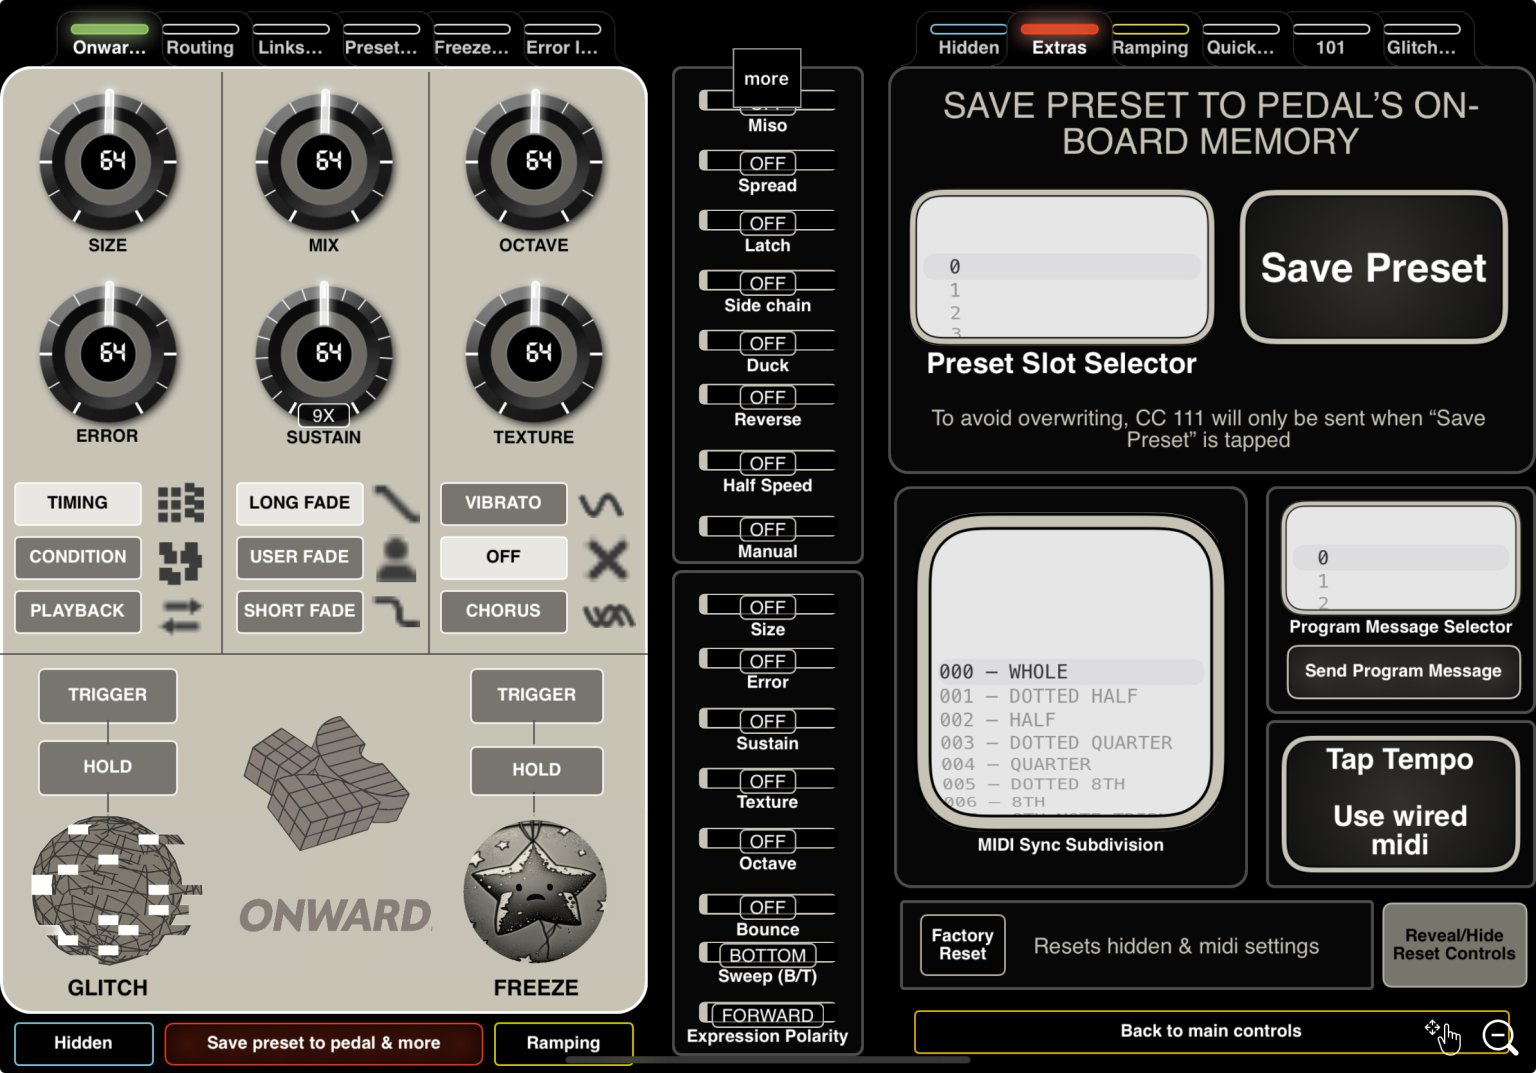Click the short fade curve icon

397,611
